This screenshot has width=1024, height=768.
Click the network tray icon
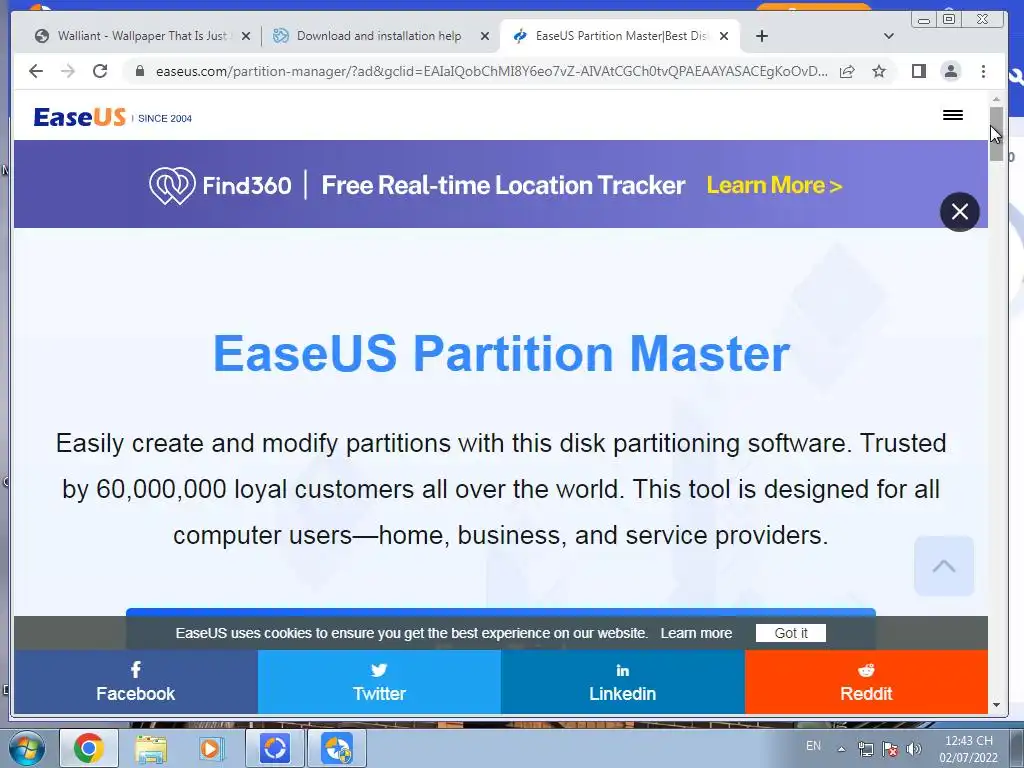pos(866,749)
